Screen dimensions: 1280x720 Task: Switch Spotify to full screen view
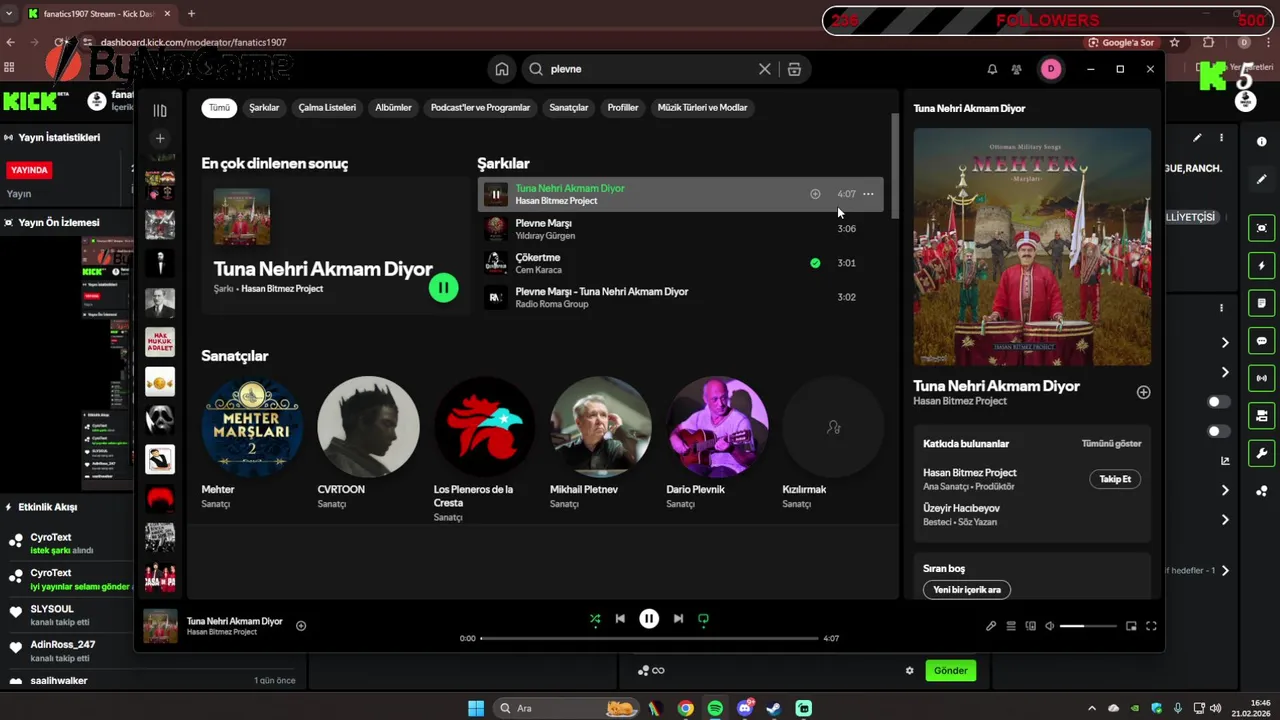tap(1151, 626)
